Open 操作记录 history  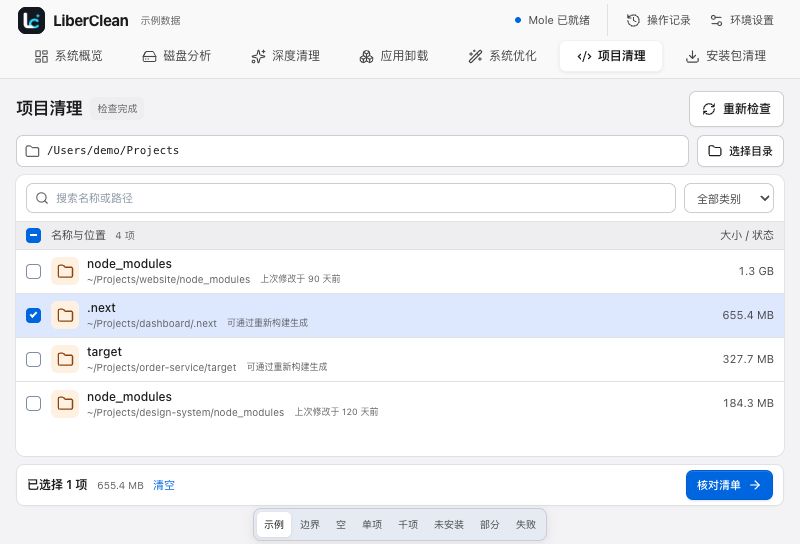(659, 20)
